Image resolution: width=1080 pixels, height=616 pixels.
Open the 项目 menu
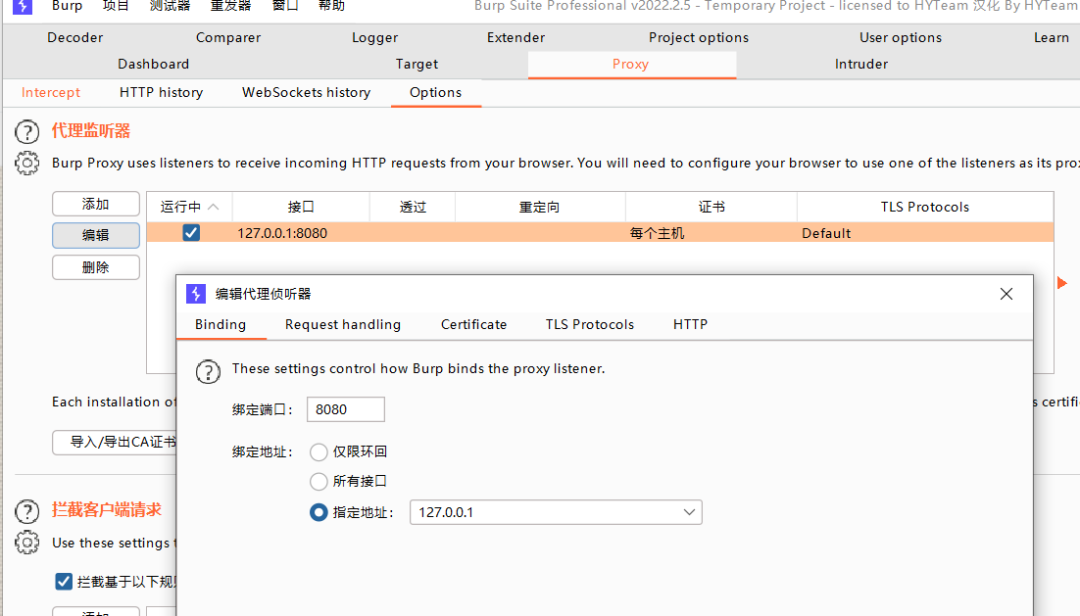tap(116, 6)
